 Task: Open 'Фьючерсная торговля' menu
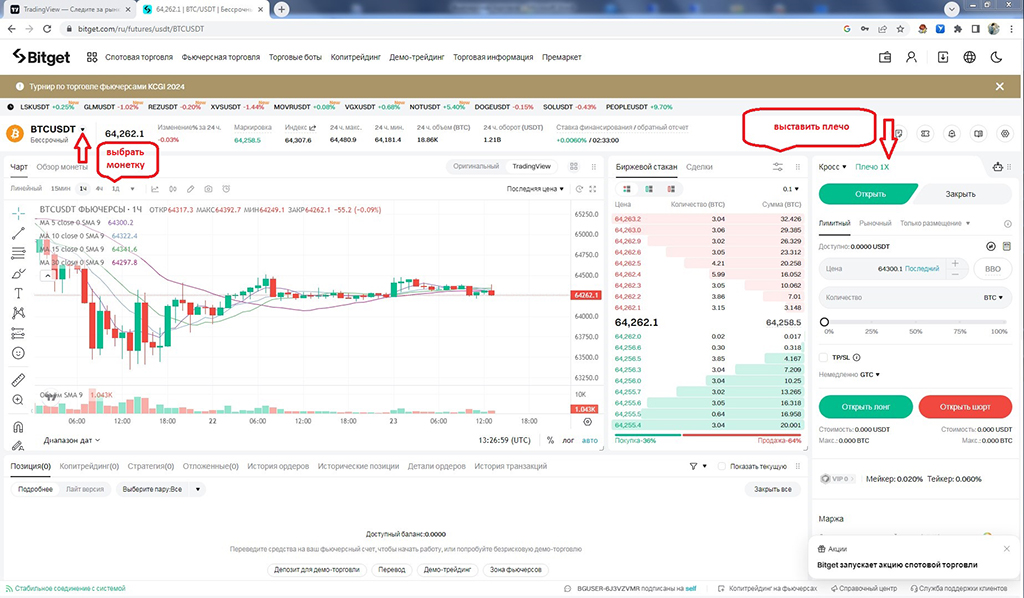coord(221,57)
